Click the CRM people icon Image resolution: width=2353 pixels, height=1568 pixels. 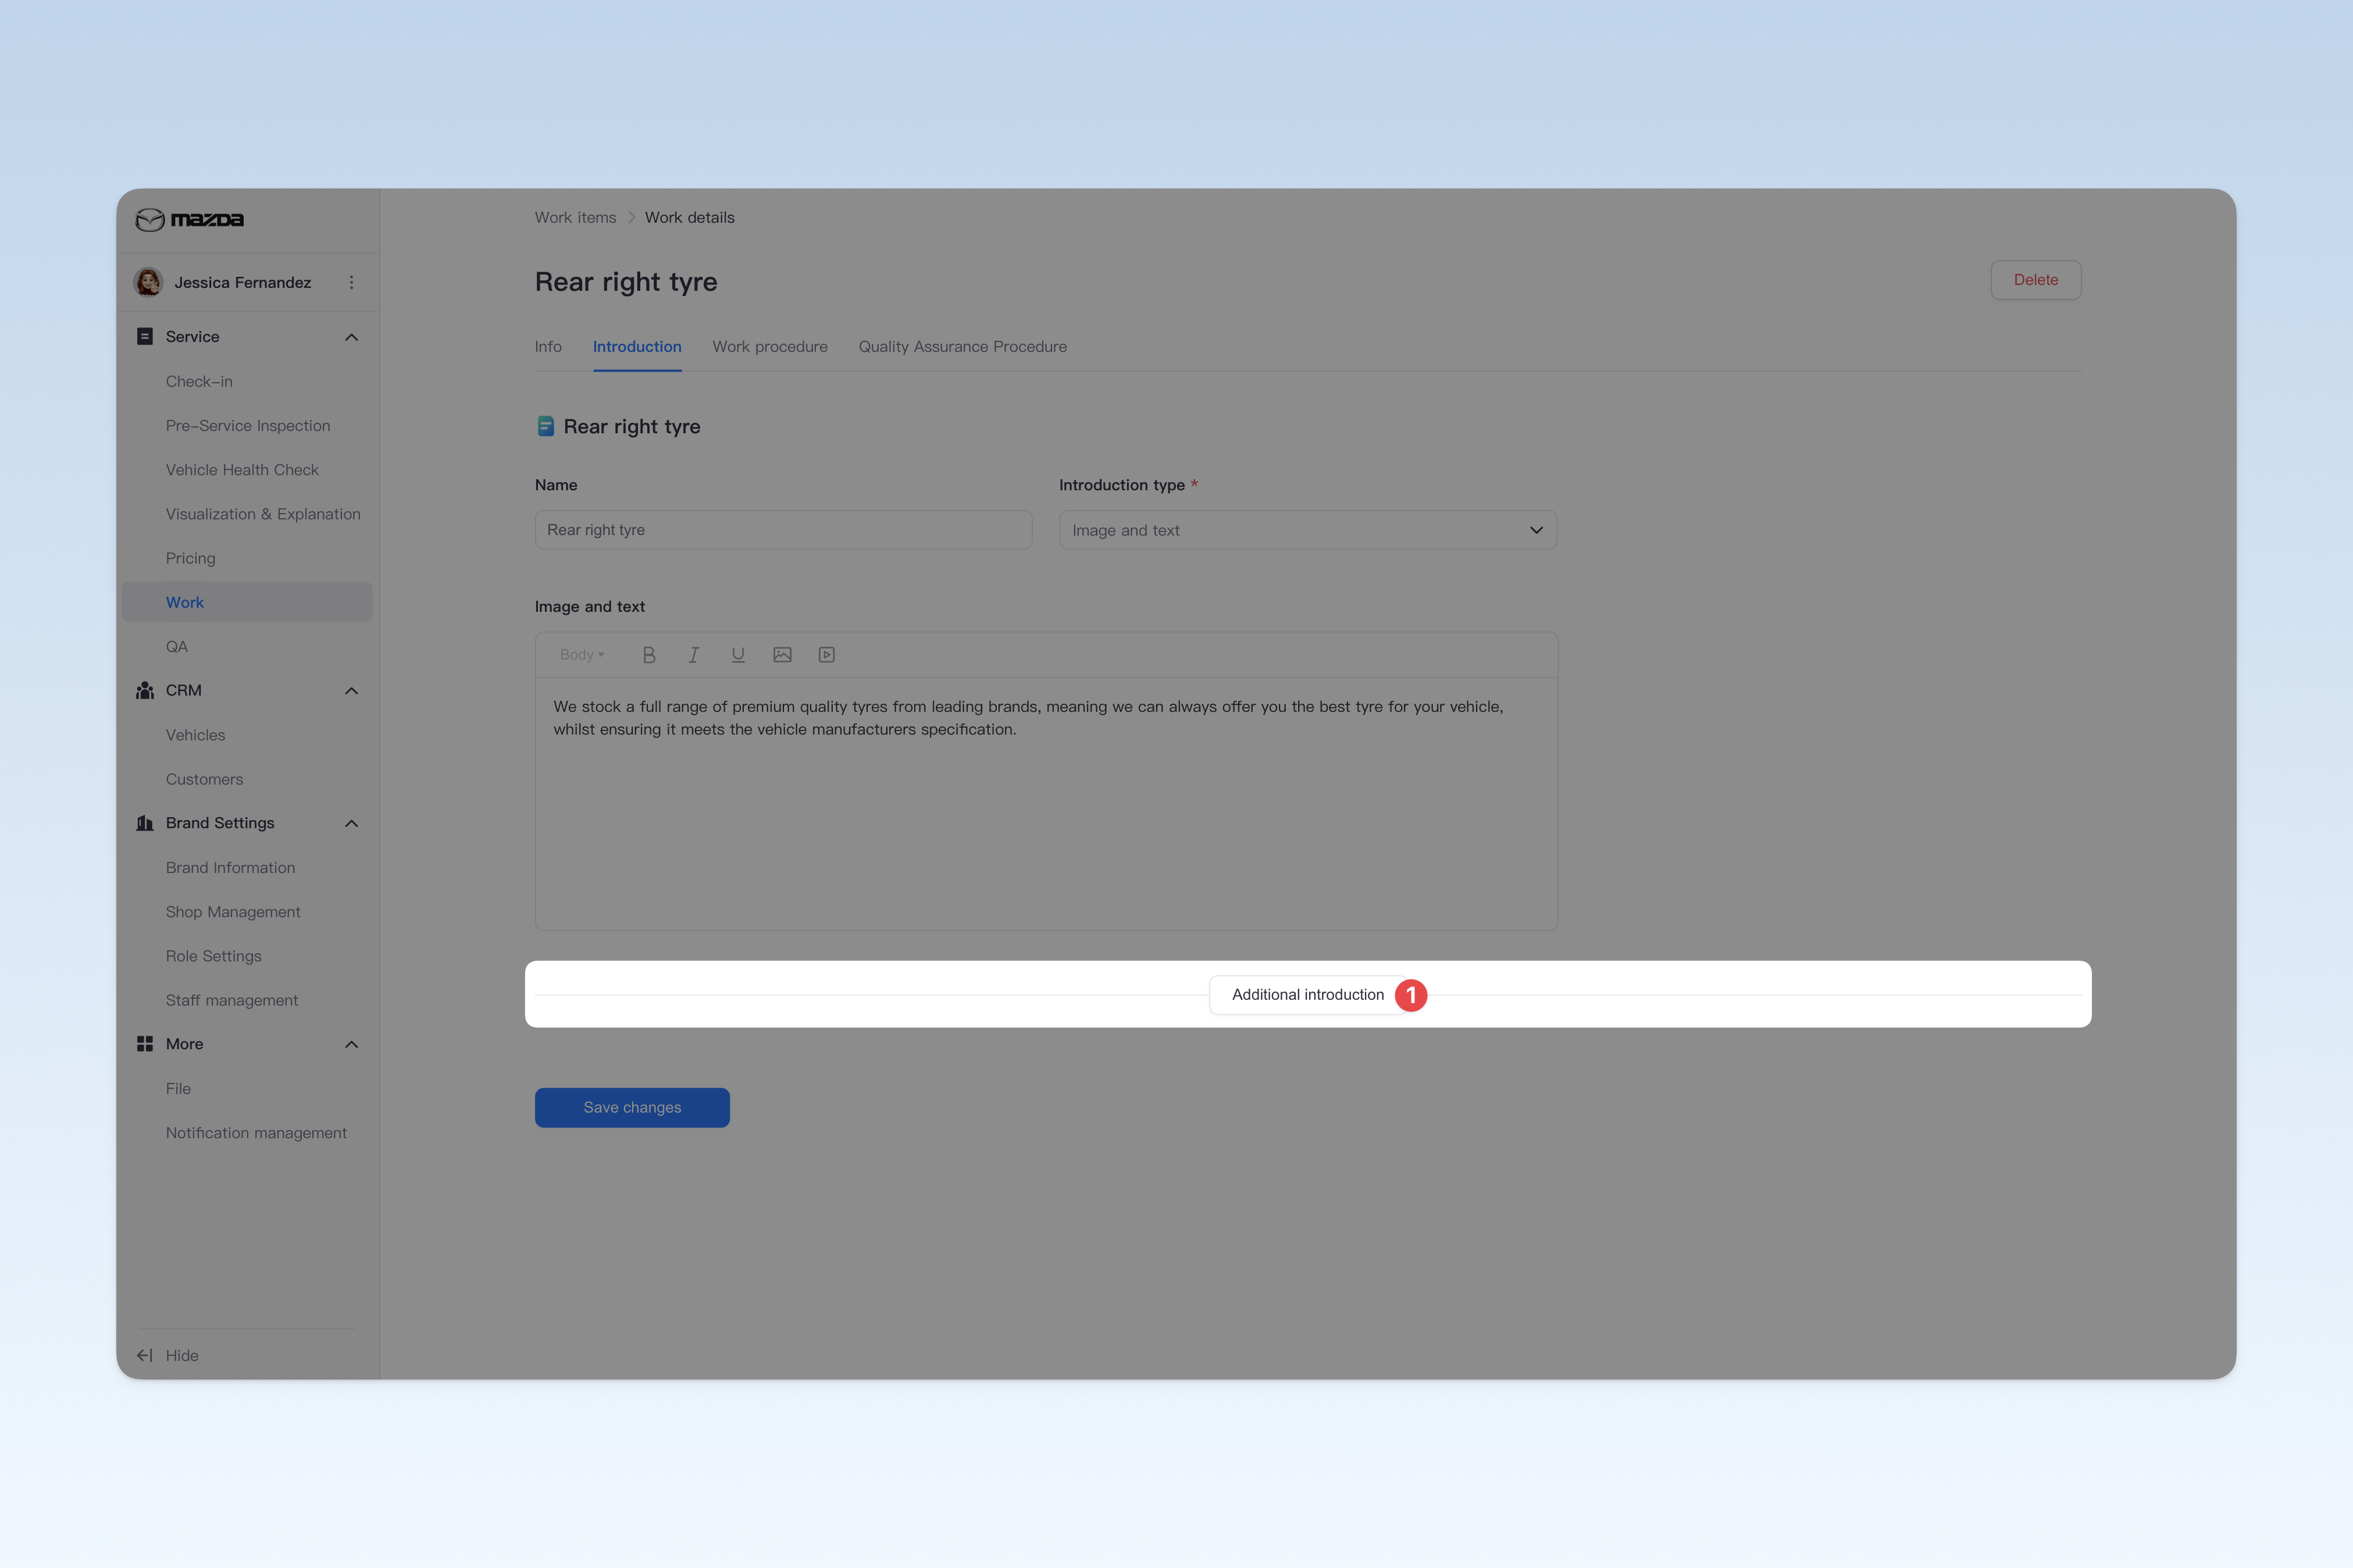tap(145, 691)
